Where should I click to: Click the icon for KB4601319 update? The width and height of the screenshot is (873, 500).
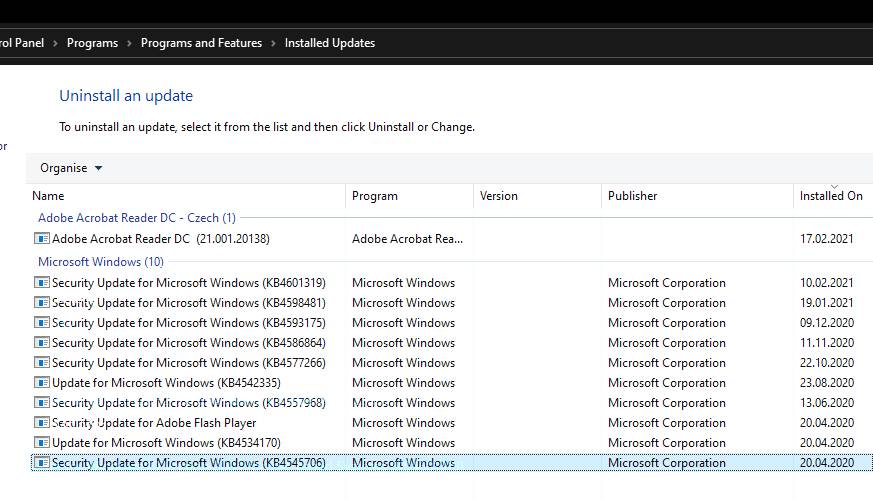point(42,282)
